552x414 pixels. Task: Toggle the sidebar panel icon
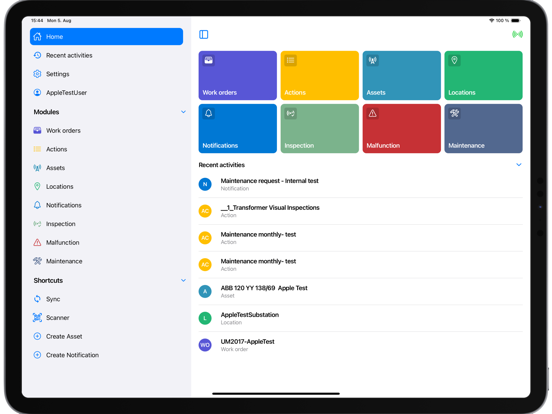pyautogui.click(x=203, y=34)
